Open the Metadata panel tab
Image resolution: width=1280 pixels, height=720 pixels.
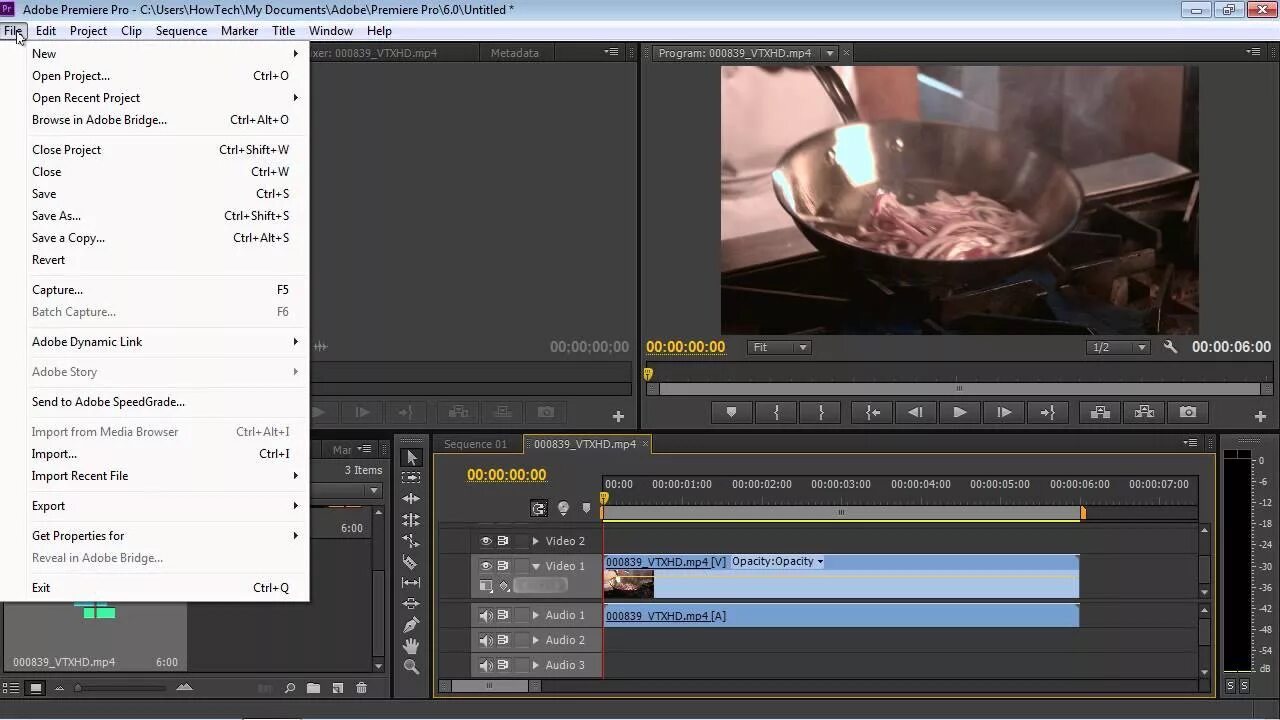click(515, 53)
